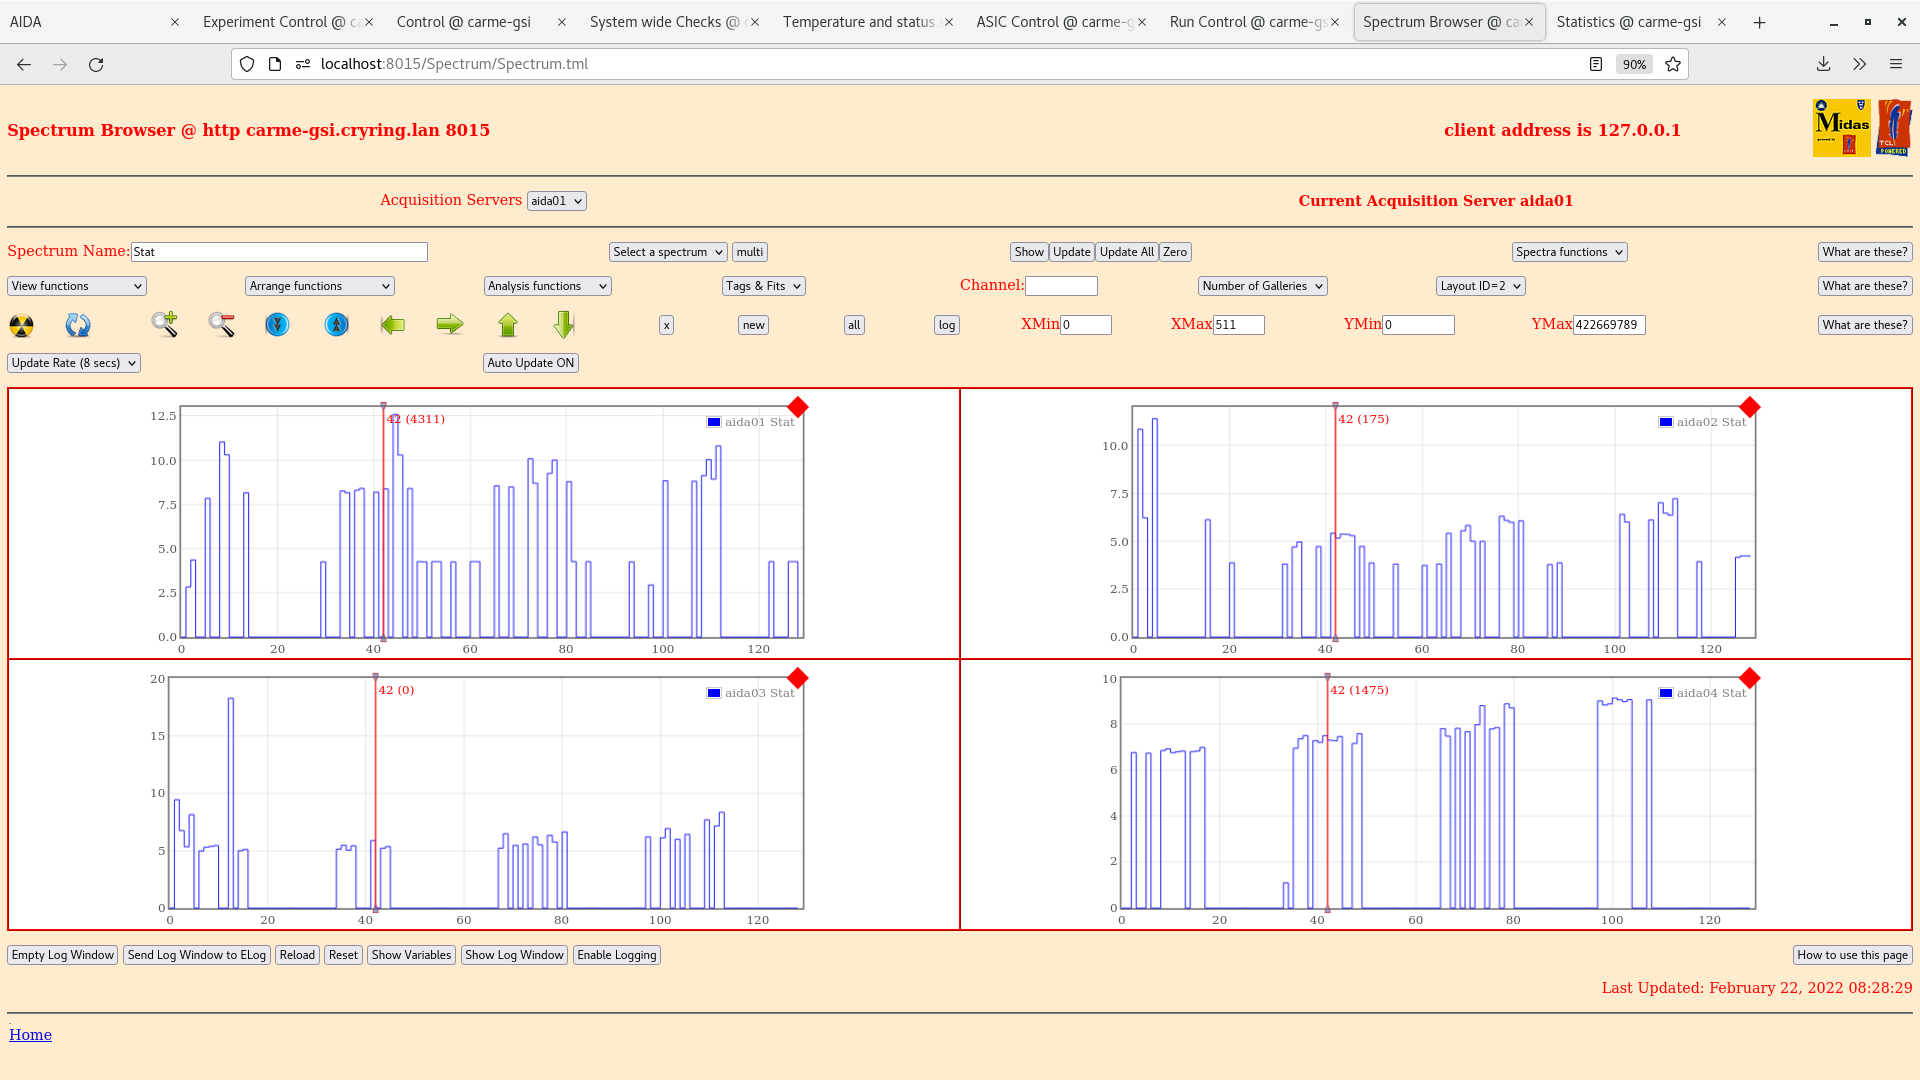Click the blue circle down-arrows icon

277,325
